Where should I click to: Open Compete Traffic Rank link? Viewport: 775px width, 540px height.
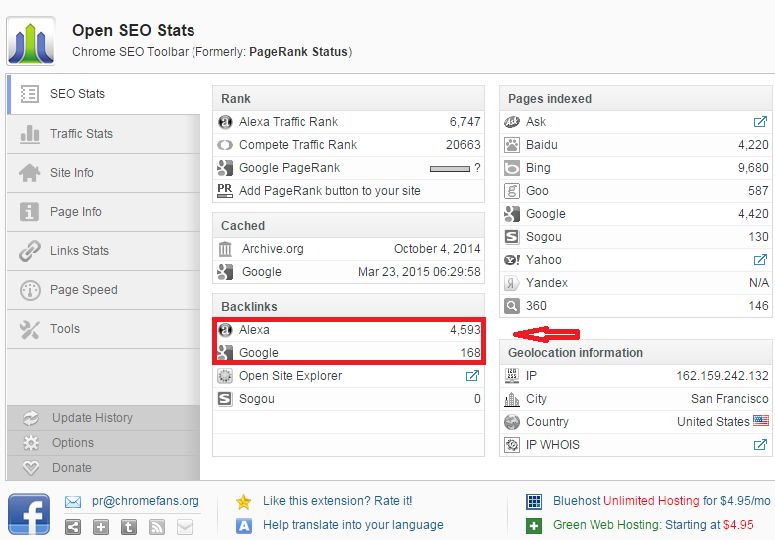tap(298, 145)
